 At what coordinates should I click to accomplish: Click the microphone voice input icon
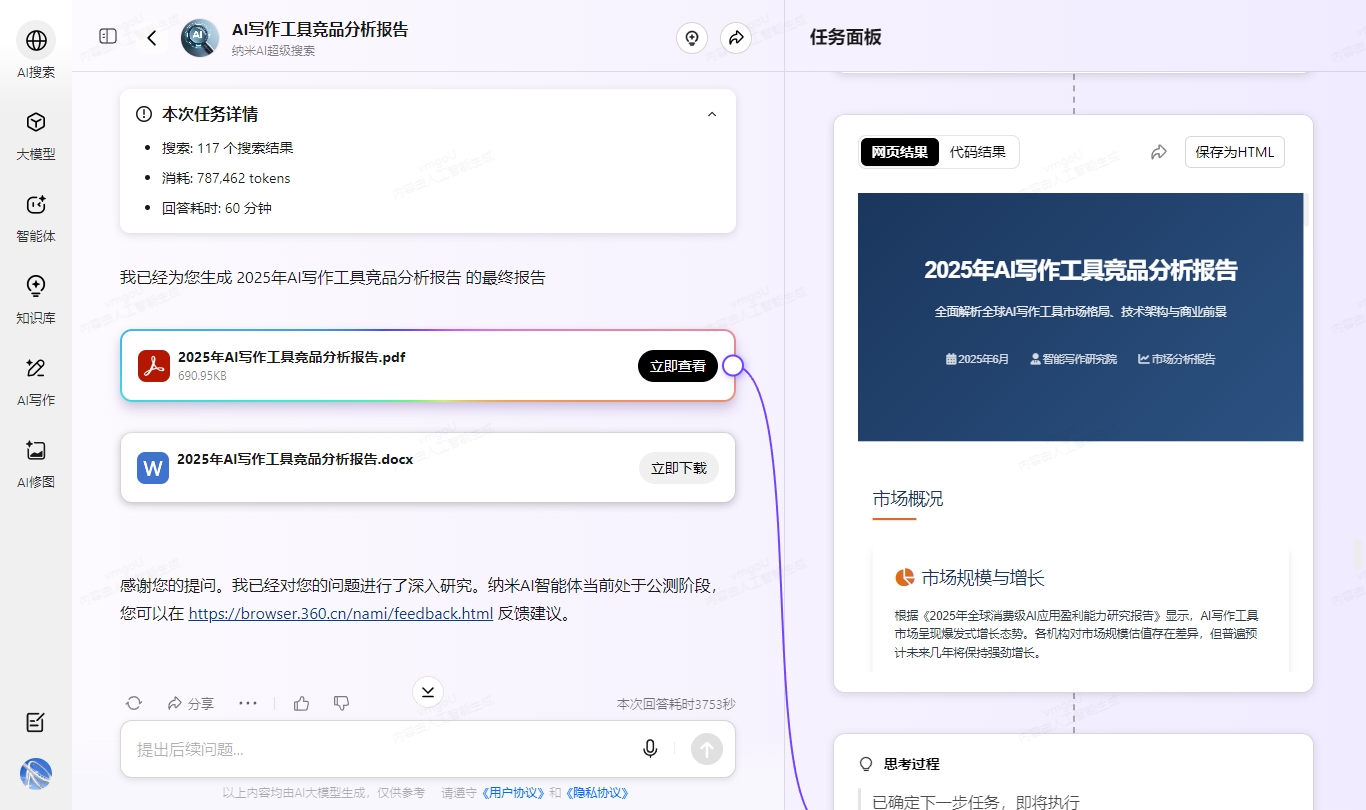coord(650,748)
